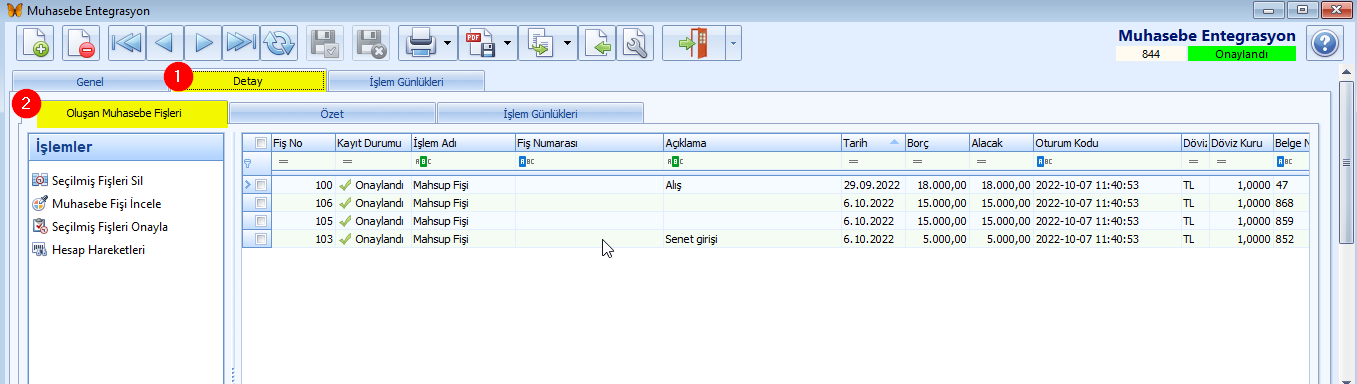Open help with the blue question mark
This screenshot has width=1357, height=384.
pos(1324,44)
